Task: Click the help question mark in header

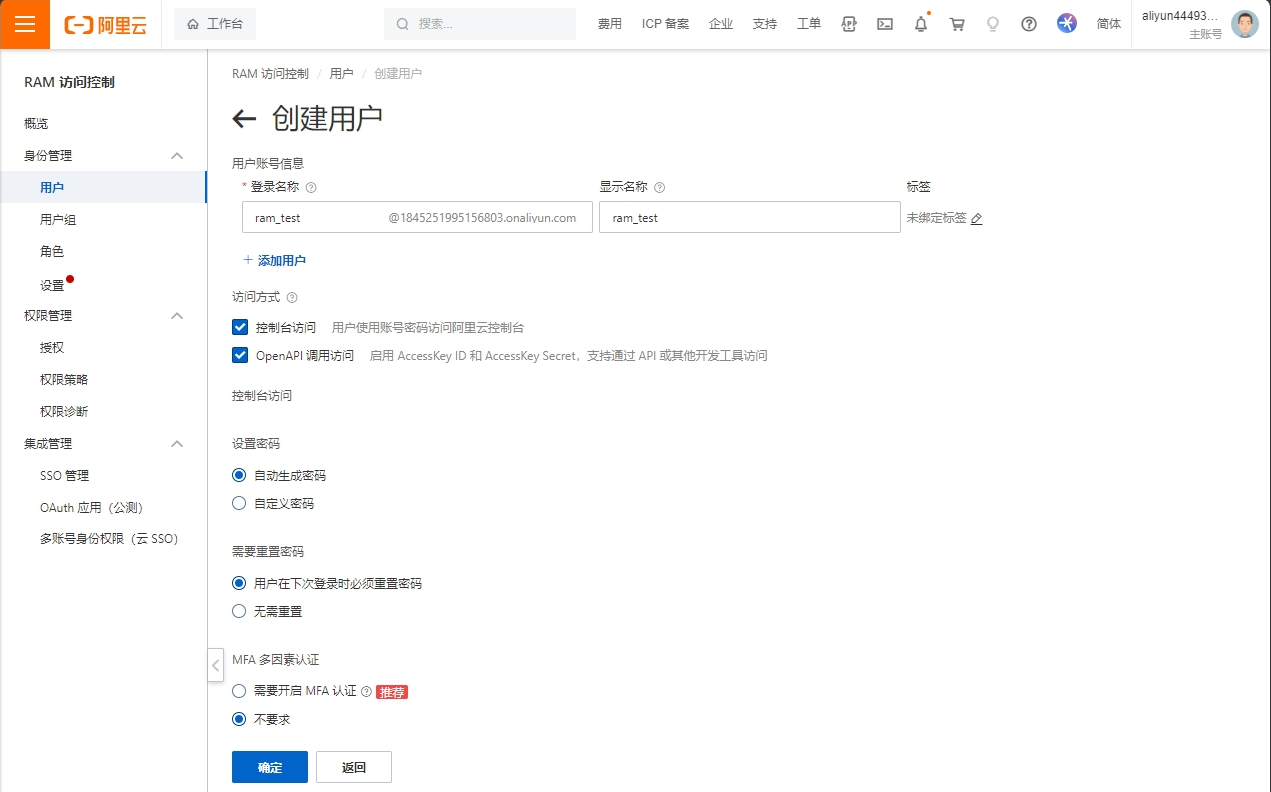Action: pos(1029,24)
